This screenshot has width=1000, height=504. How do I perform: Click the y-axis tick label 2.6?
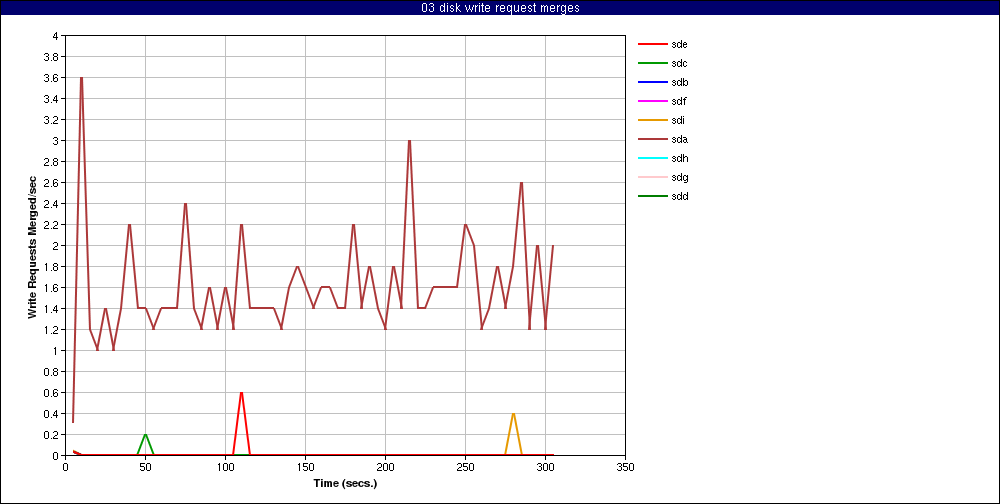coord(52,183)
